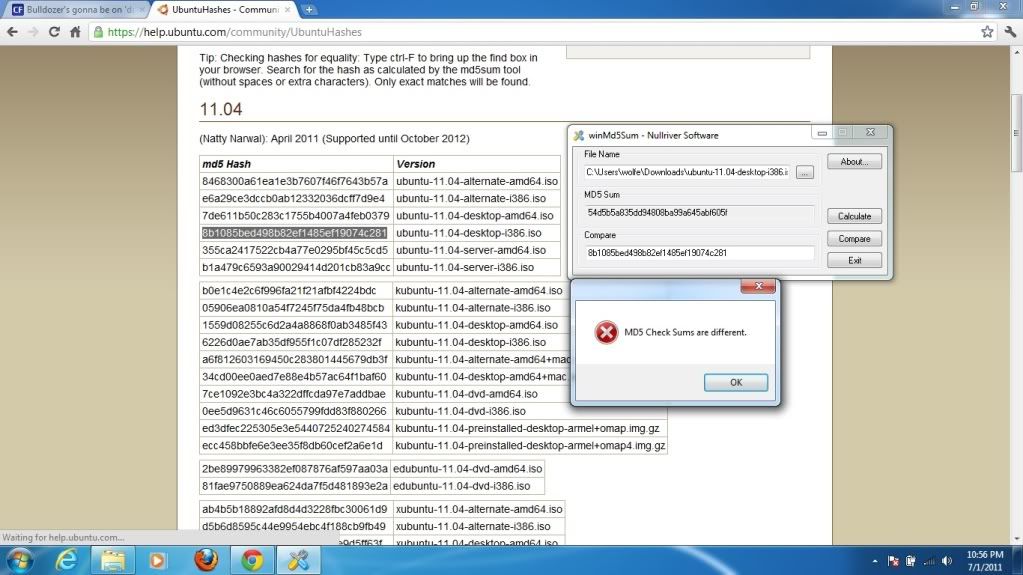Viewport: 1023px width, 575px height.
Task: Click the Exit button in winMd5Sum
Action: pyautogui.click(x=854, y=260)
